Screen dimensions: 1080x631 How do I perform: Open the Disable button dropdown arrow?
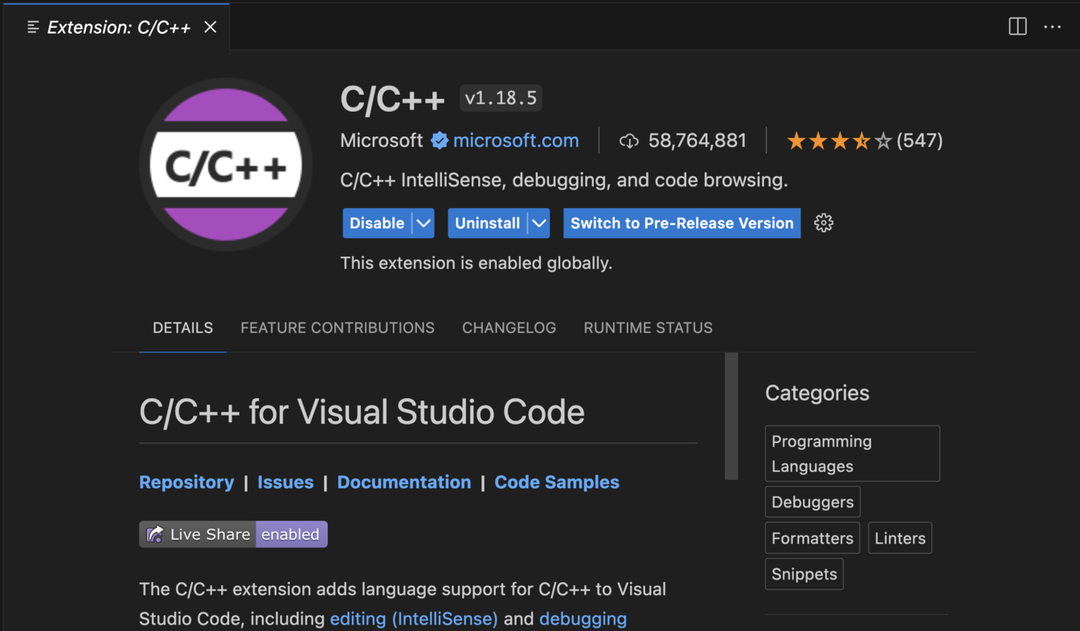pos(422,223)
